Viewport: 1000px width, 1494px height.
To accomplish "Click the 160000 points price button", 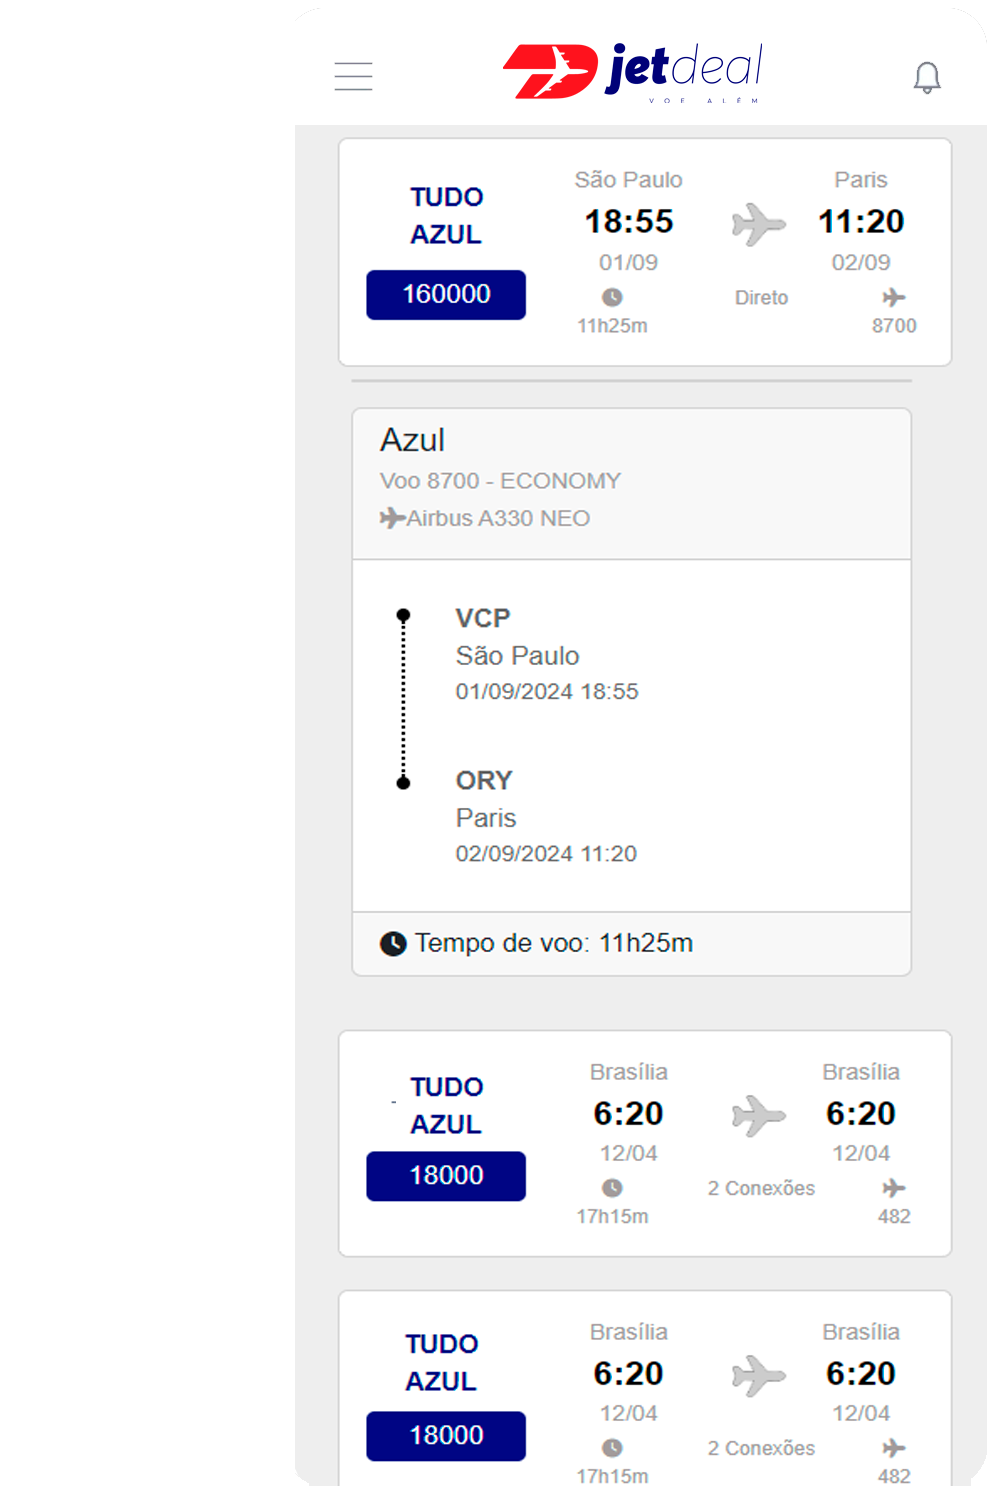I will [446, 295].
